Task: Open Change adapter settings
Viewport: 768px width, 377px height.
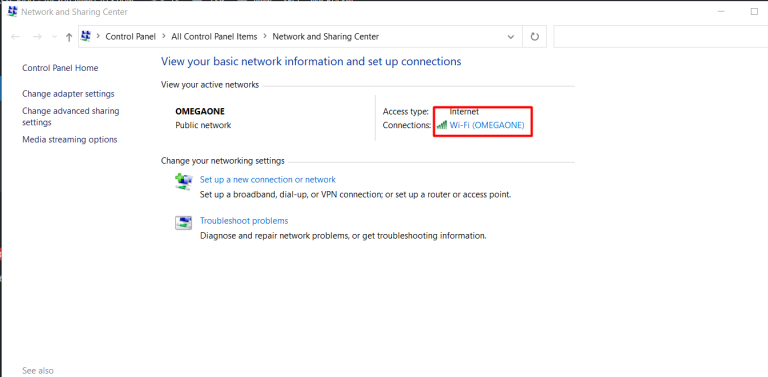Action: point(68,94)
